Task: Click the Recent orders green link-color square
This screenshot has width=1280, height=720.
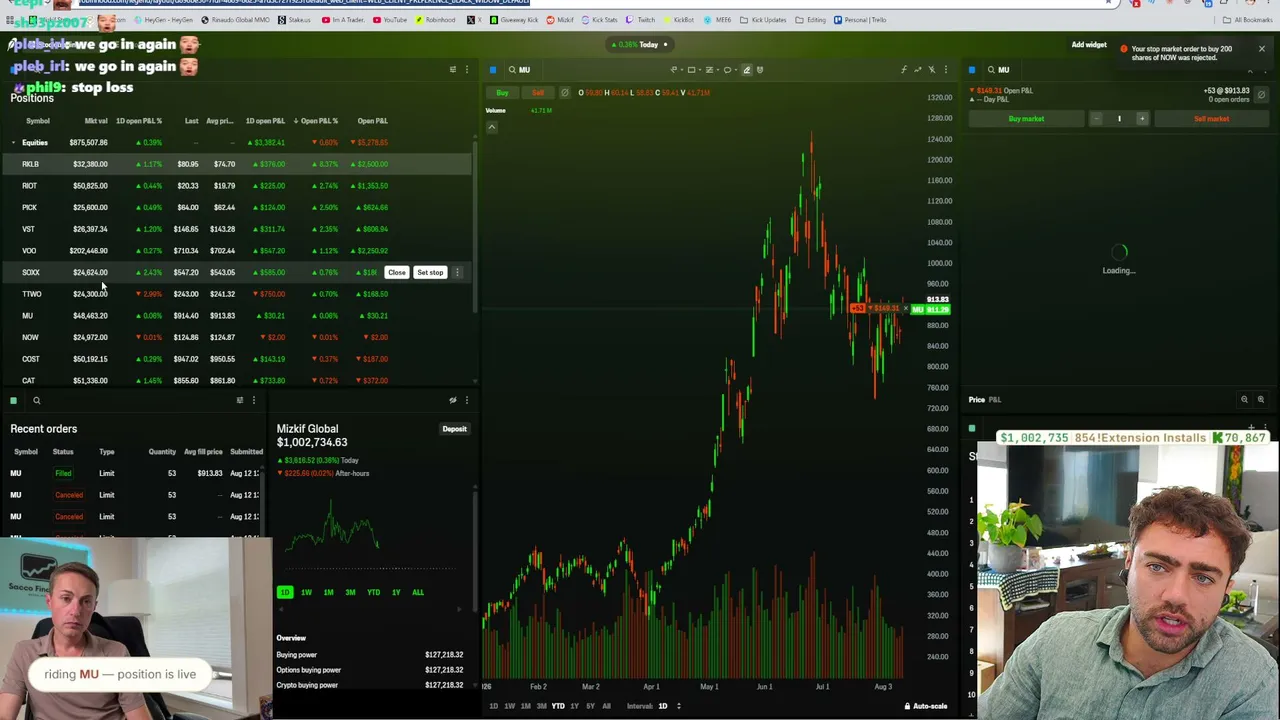Action: pyautogui.click(x=14, y=401)
